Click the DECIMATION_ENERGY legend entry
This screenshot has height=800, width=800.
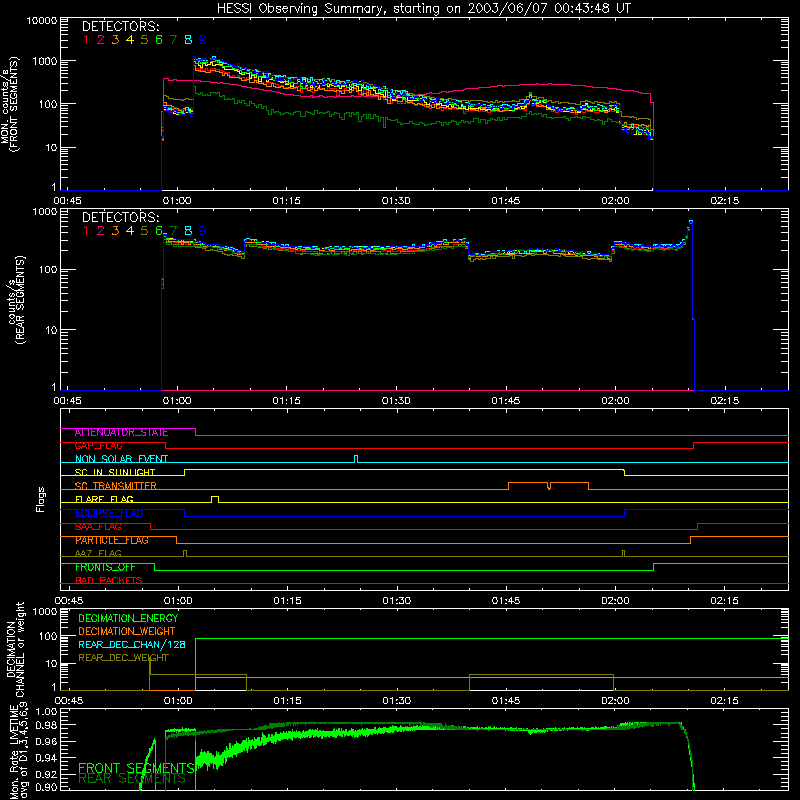point(128,618)
